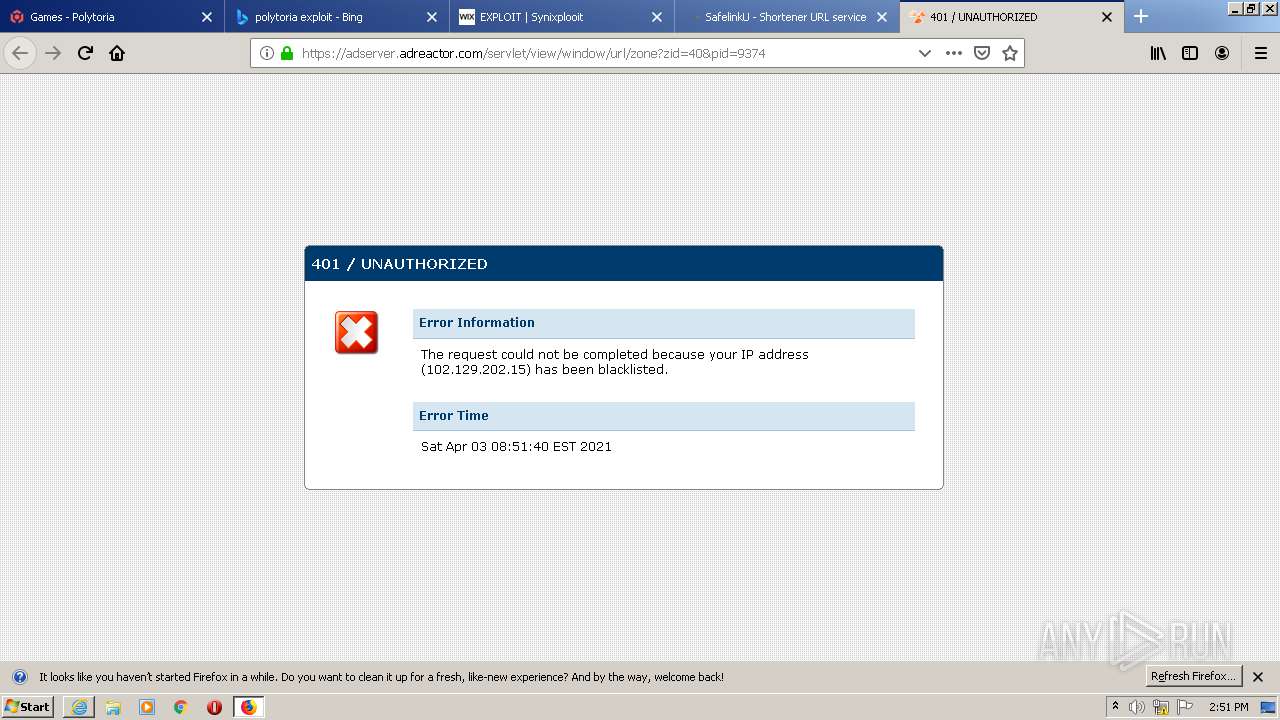
Task: Expand the URL bar history dropdown
Action: (x=925, y=53)
